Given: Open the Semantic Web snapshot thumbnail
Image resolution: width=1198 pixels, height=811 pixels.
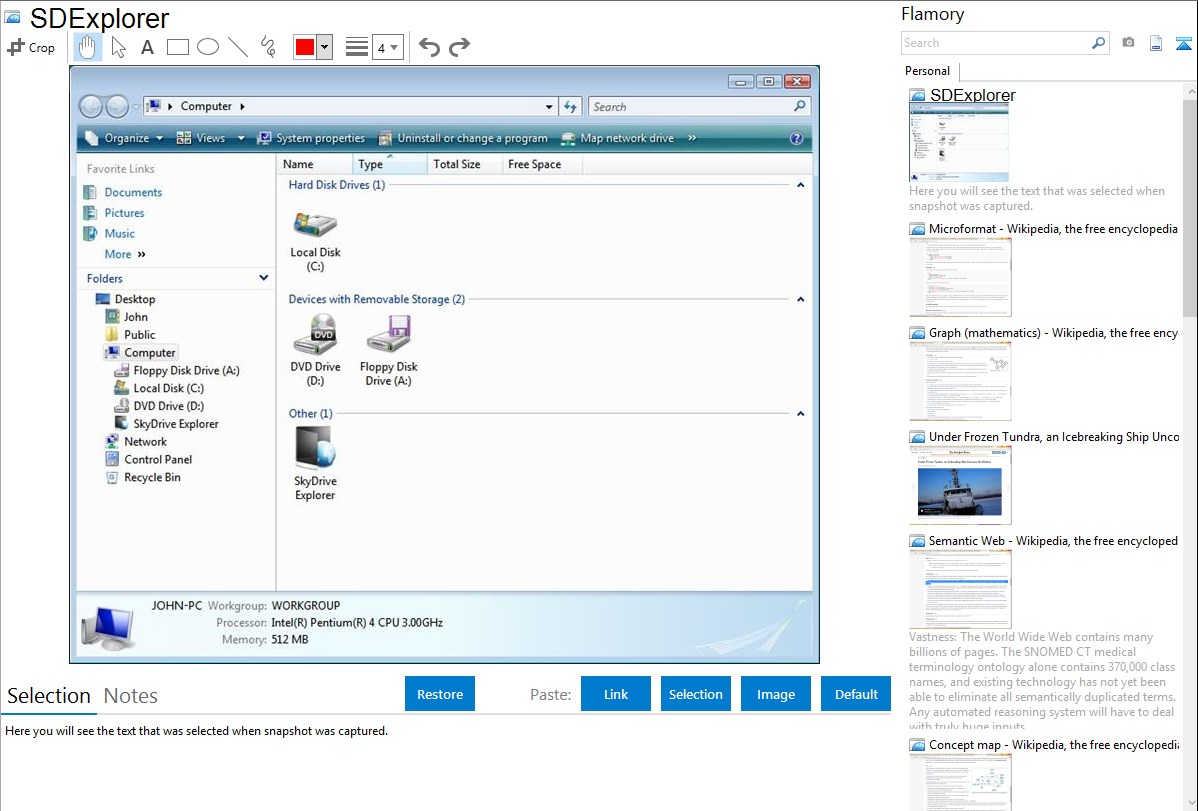Looking at the screenshot, I should point(960,589).
